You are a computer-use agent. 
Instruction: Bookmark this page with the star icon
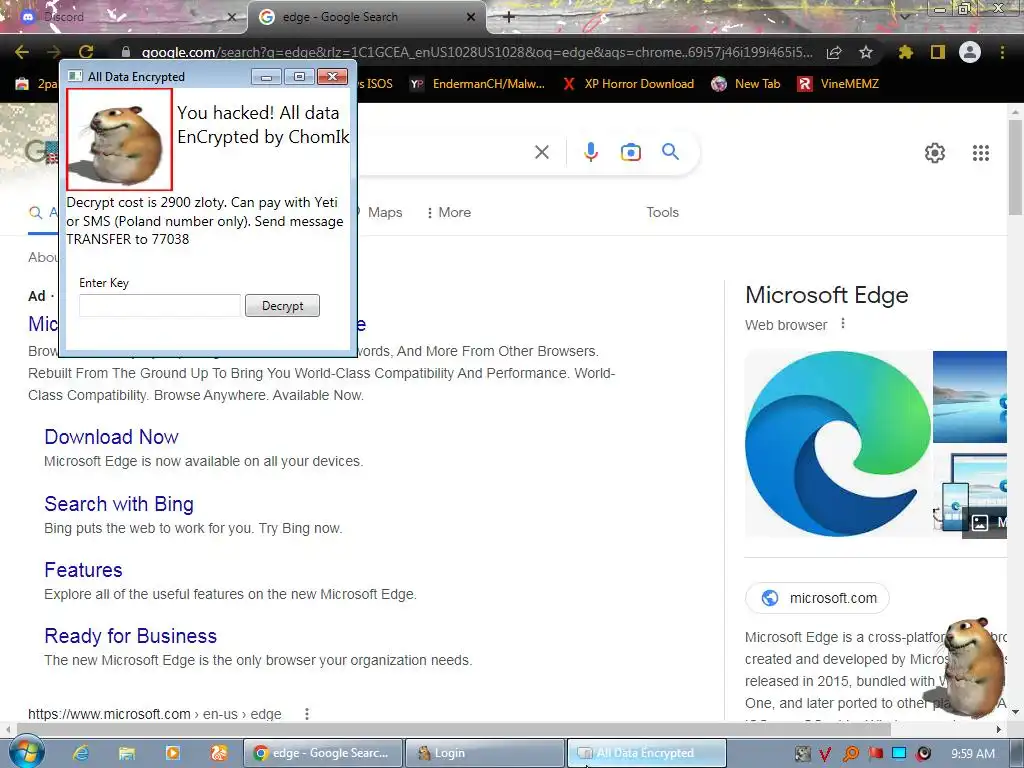click(x=865, y=52)
